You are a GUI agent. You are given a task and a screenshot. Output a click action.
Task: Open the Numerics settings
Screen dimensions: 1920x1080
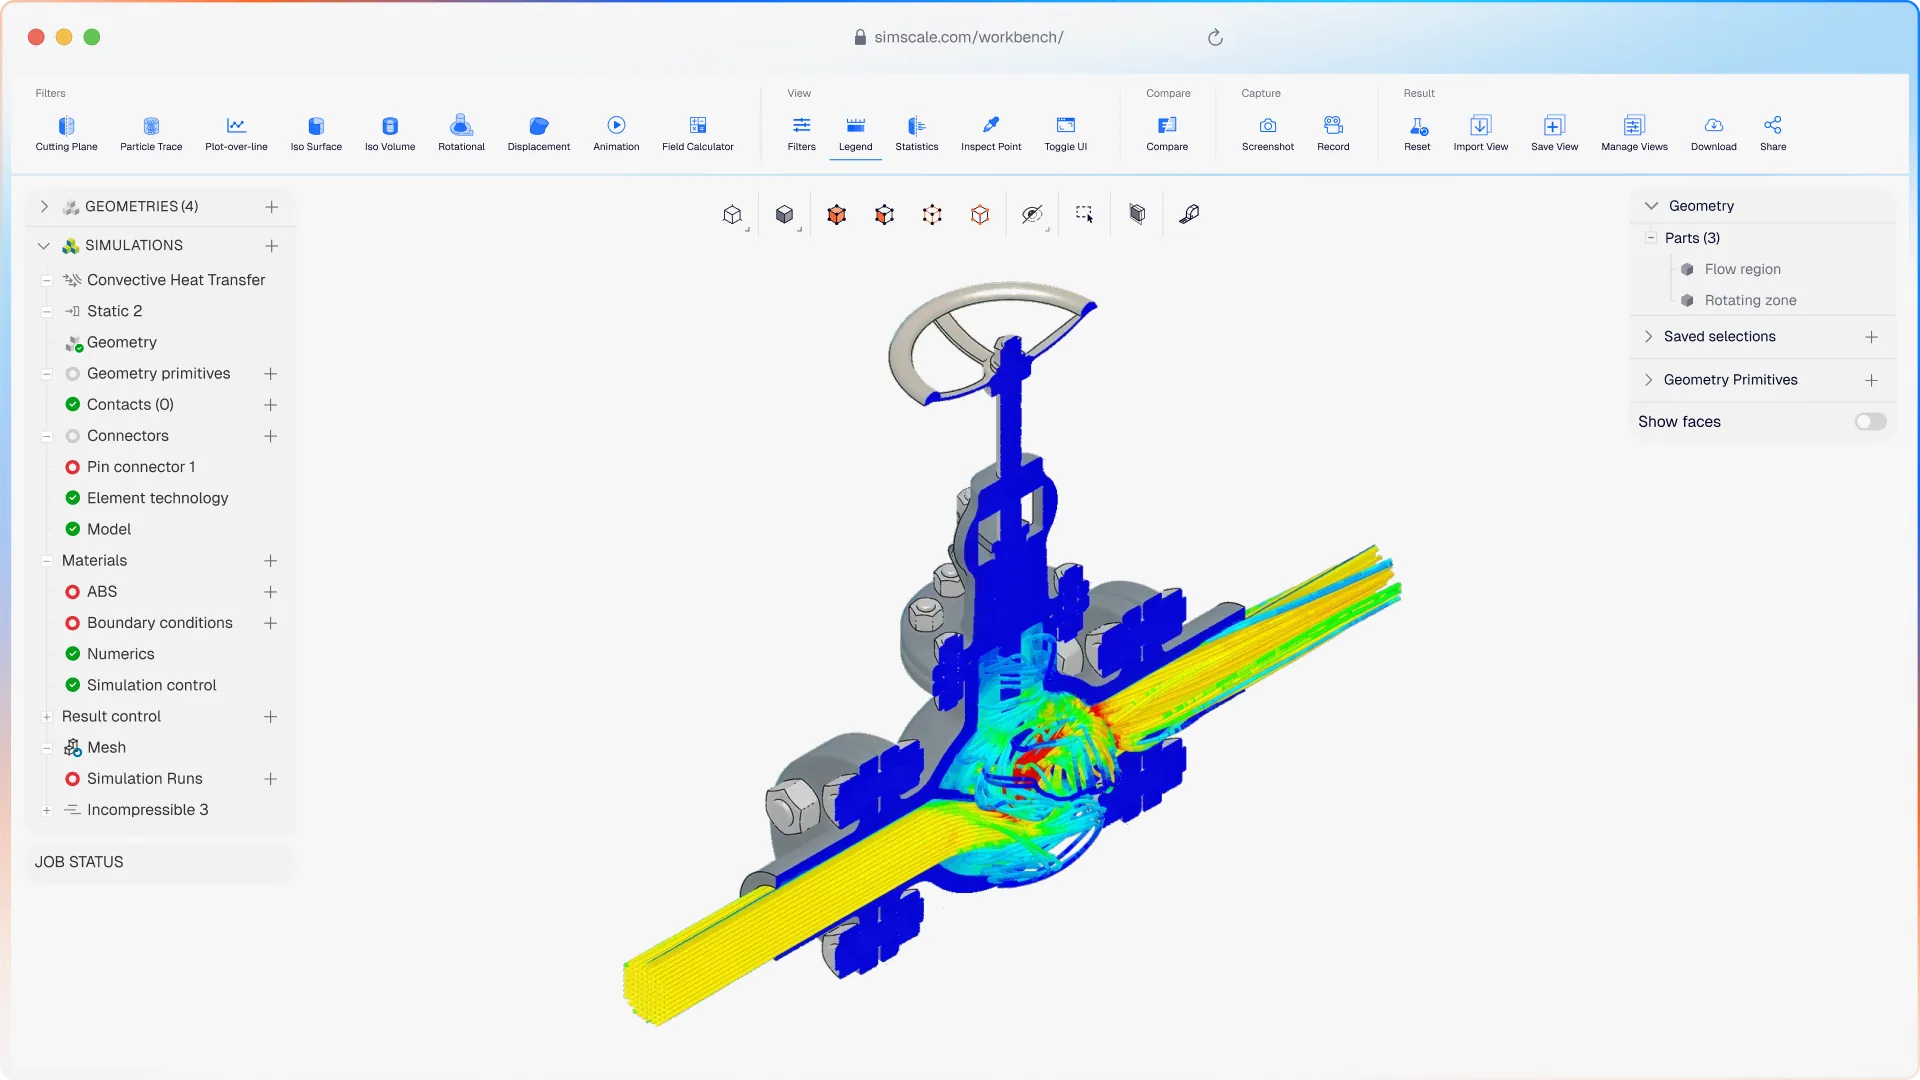120,654
